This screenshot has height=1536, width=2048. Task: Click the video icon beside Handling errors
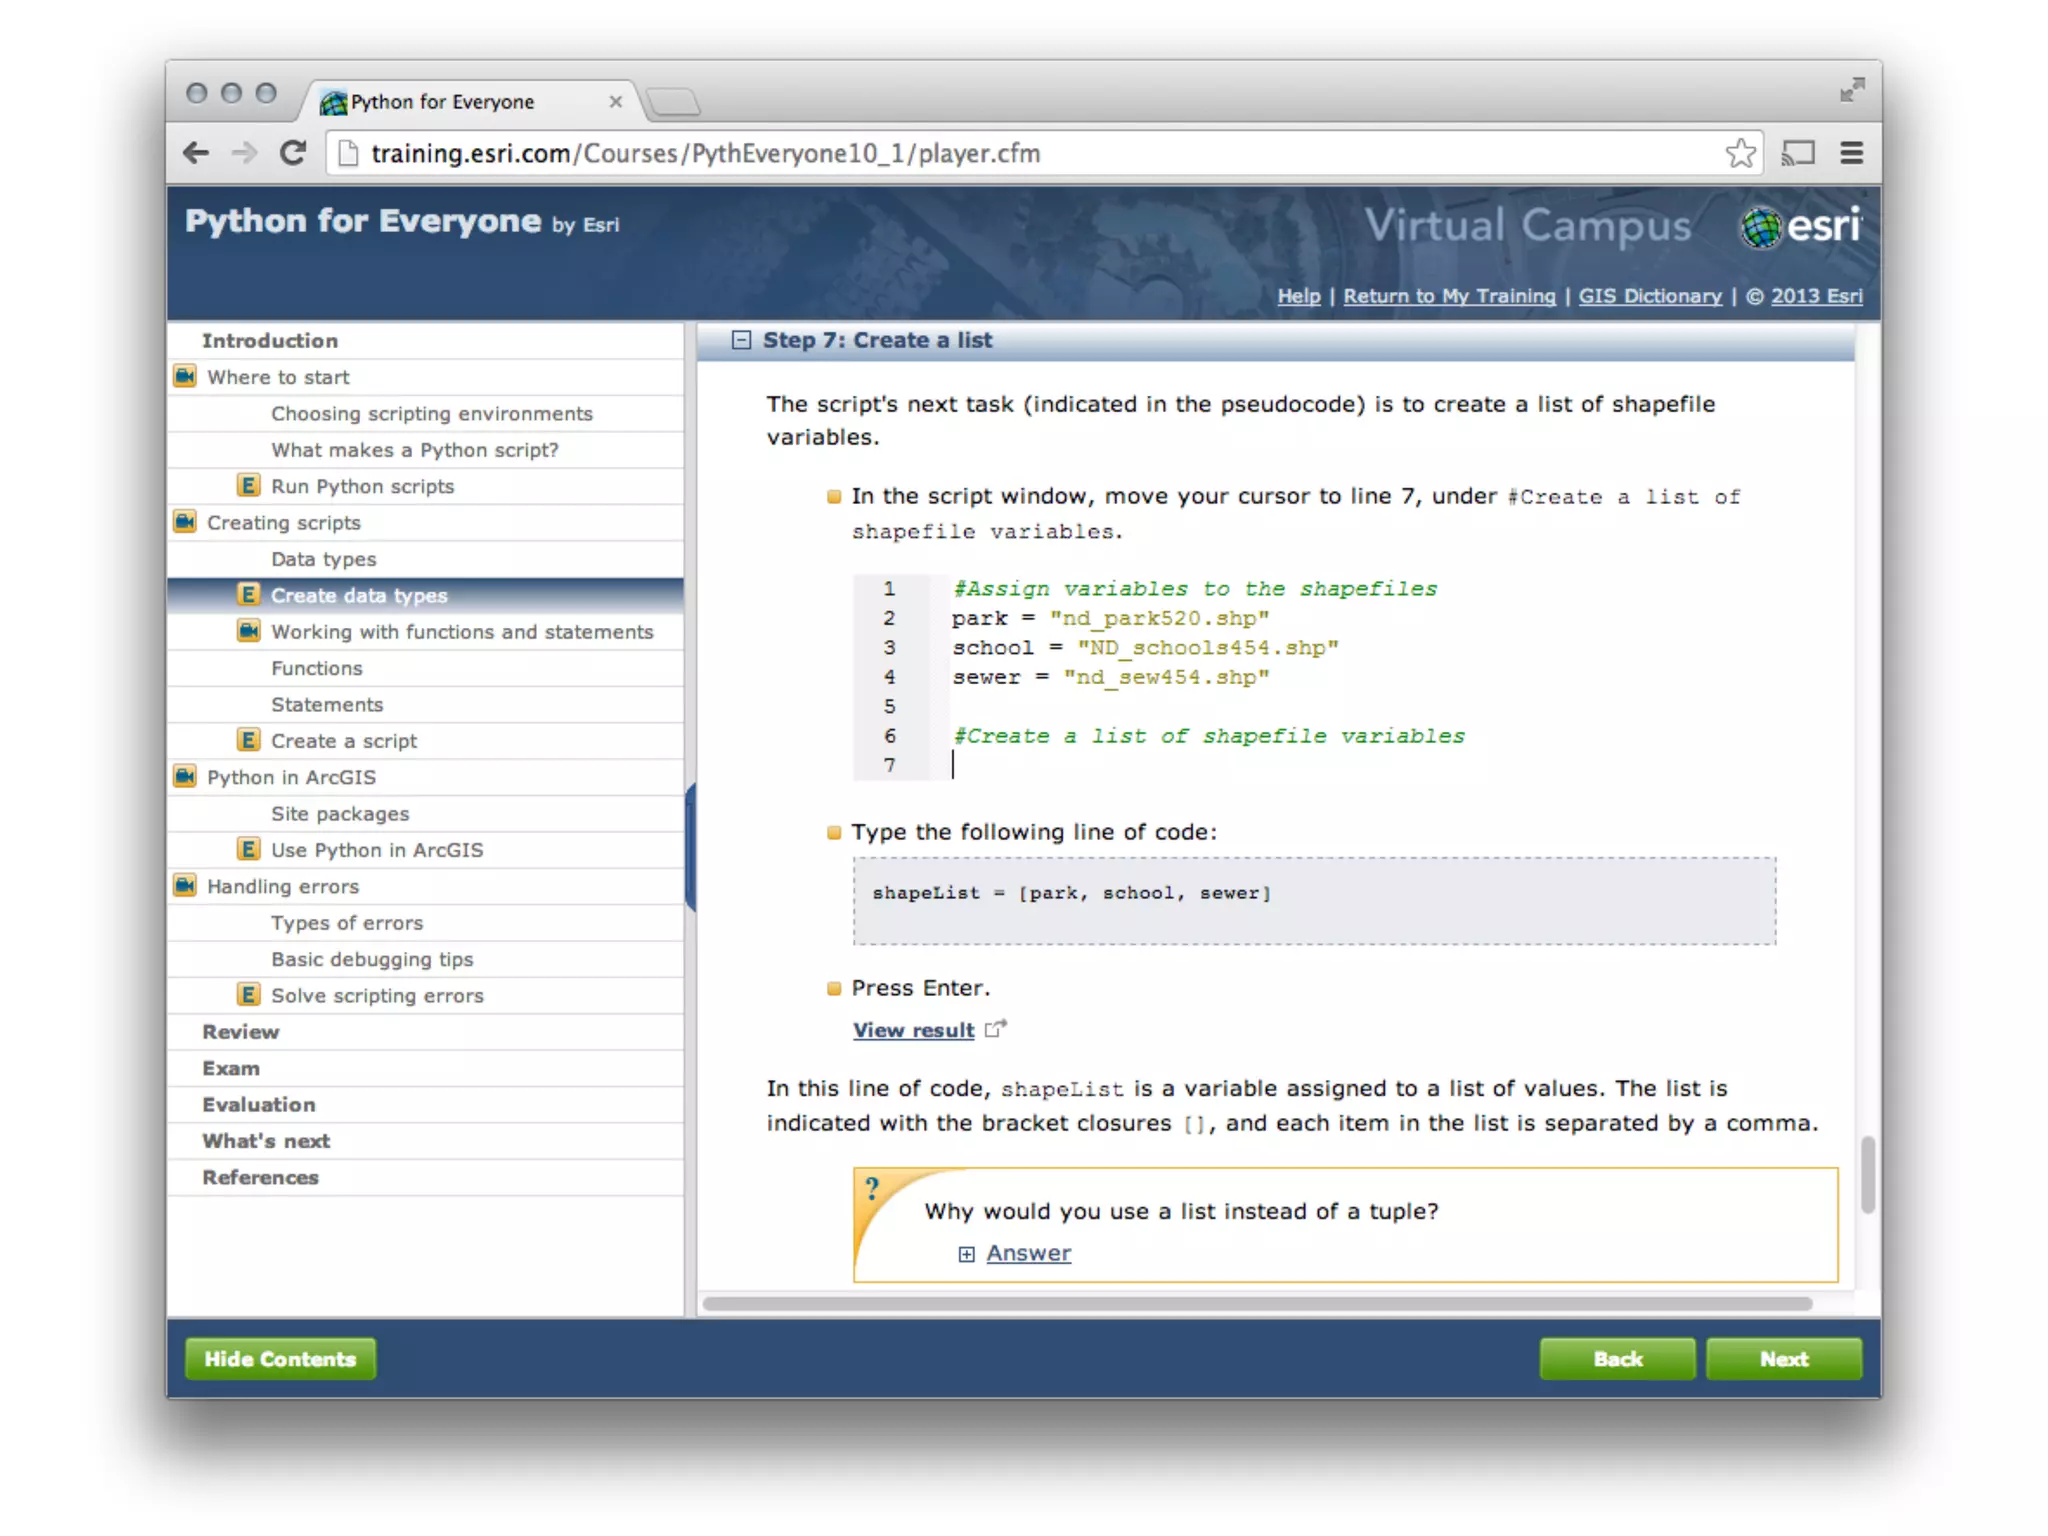186,886
